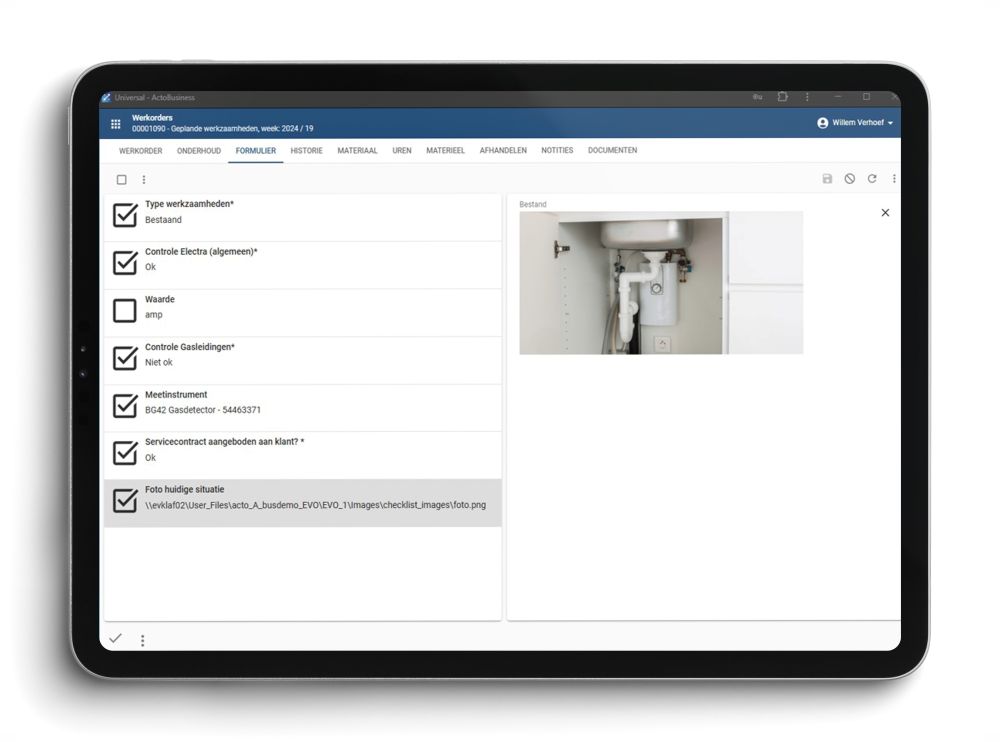Click the save disk icon
The width and height of the screenshot is (1000, 742).
827,179
